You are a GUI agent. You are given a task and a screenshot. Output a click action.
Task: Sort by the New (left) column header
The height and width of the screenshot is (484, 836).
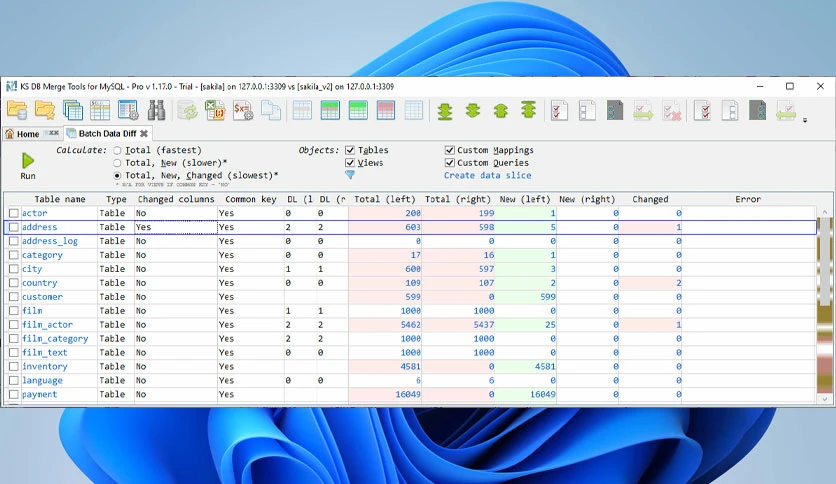pos(525,199)
